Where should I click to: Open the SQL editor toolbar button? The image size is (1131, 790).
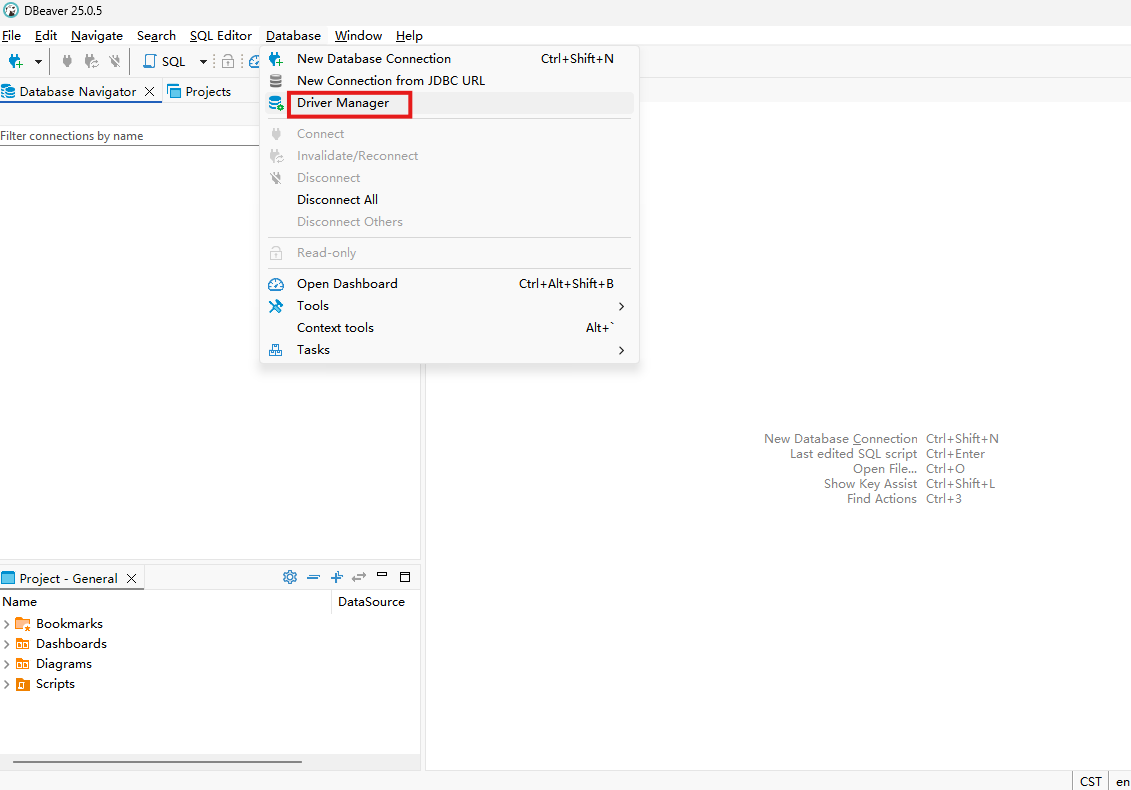pos(165,61)
